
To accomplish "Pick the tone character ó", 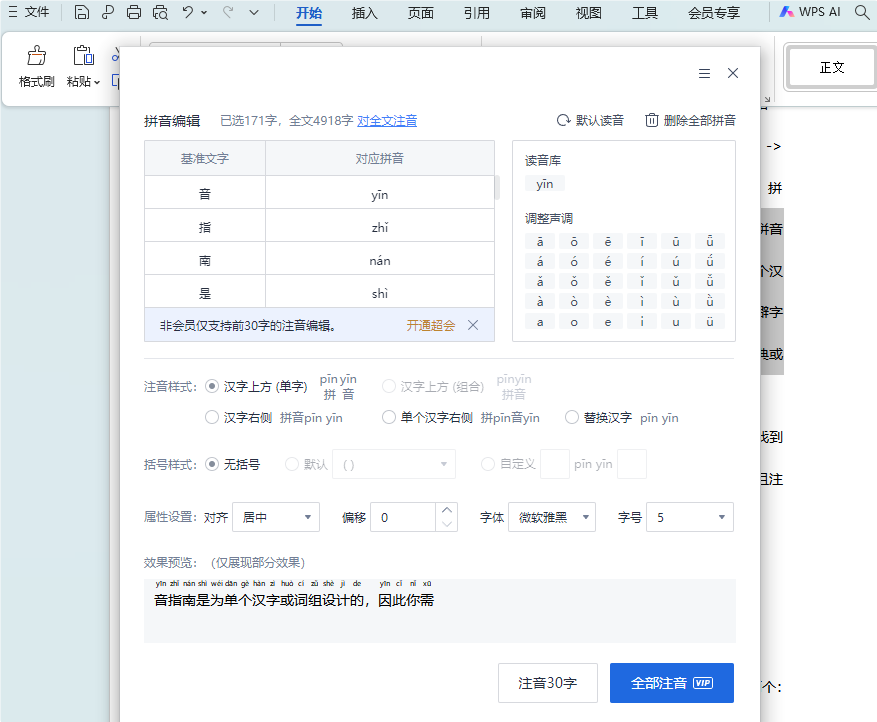I will [x=574, y=261].
